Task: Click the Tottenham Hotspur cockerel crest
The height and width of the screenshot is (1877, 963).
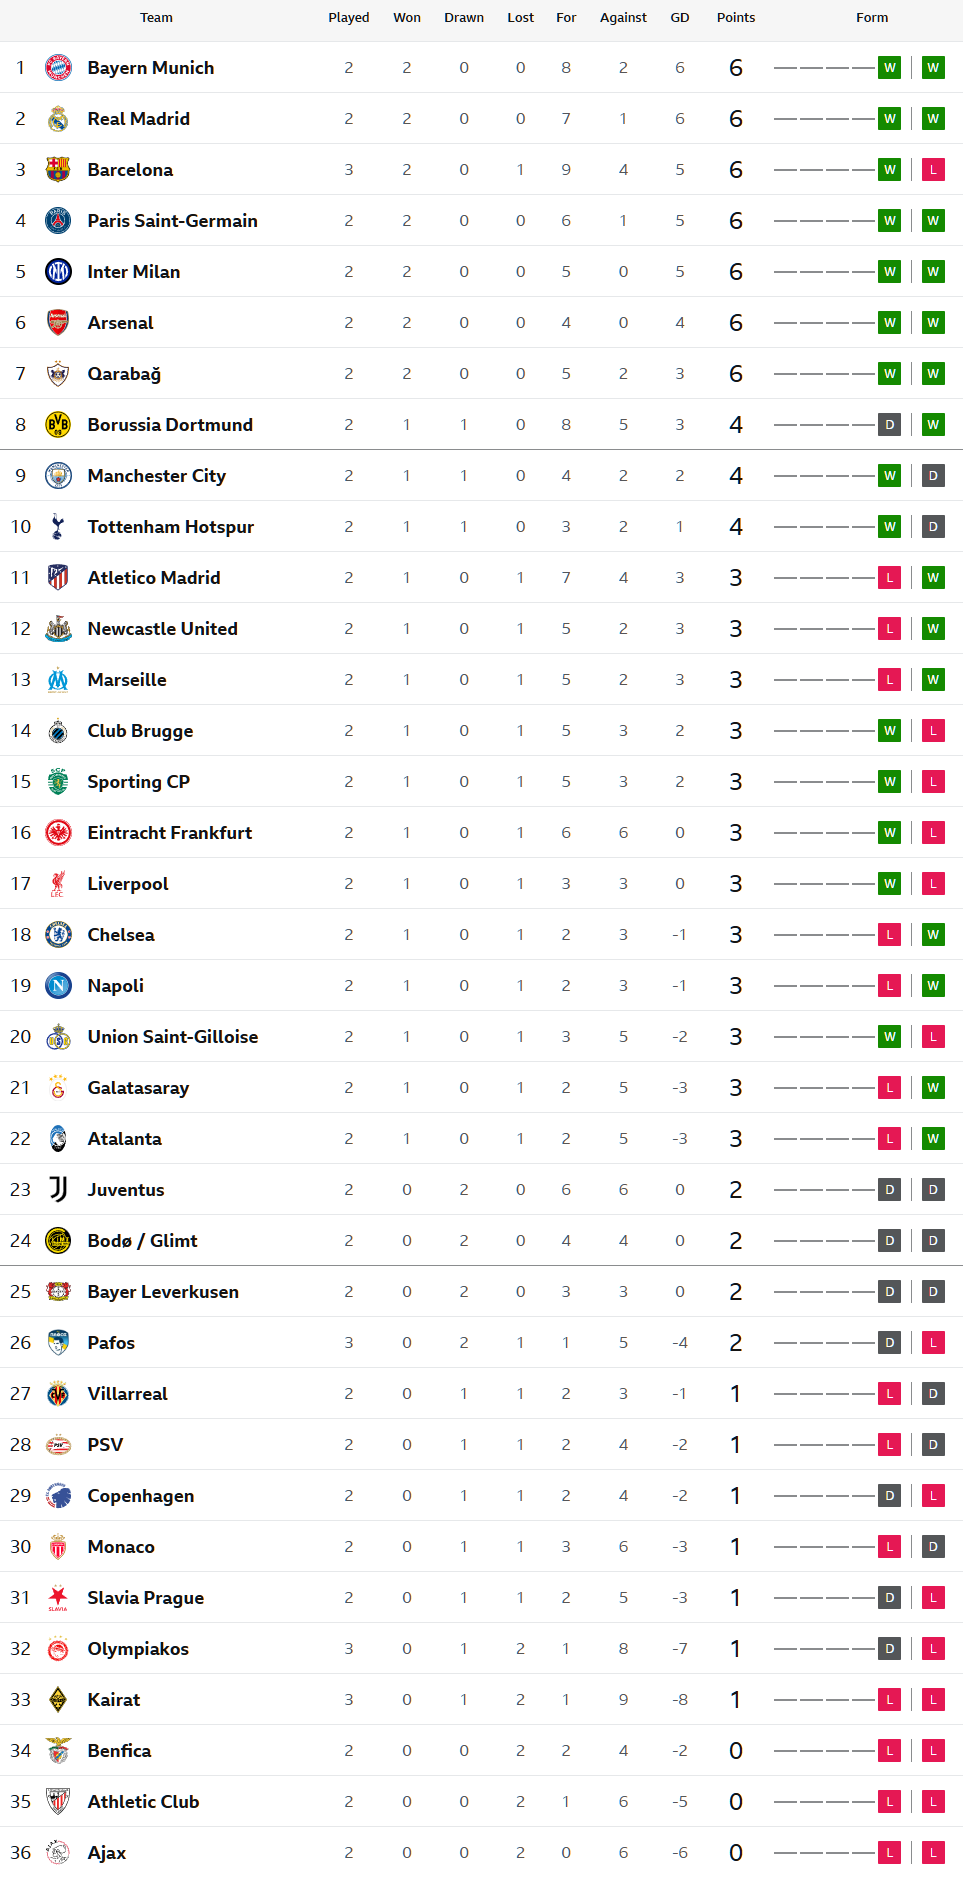Action: point(58,527)
